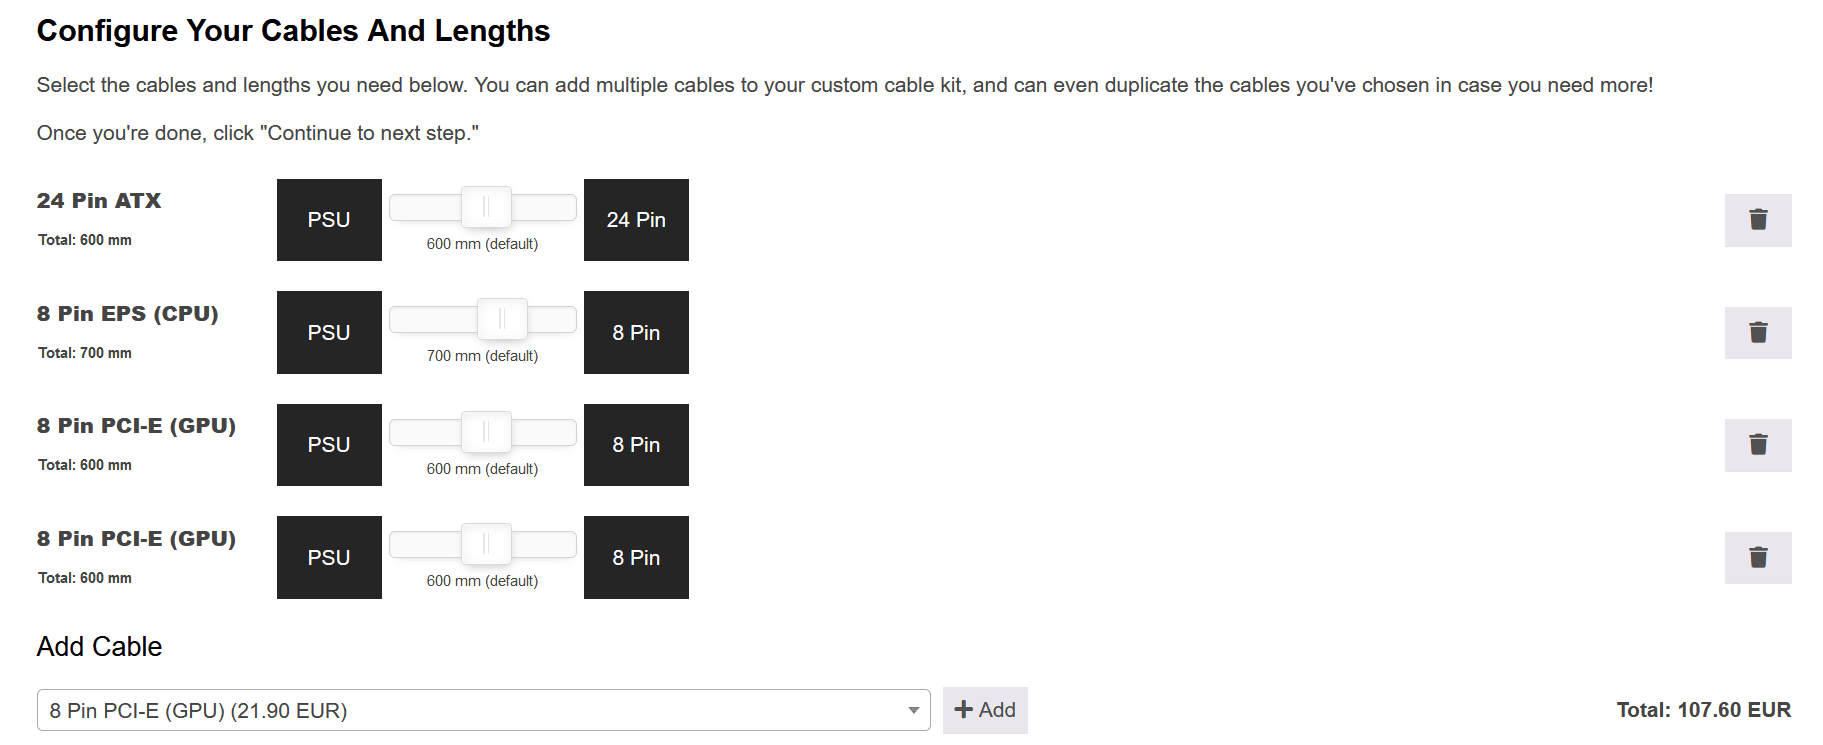
Task: Select the 8 Pin block in EPS (CPU) row
Action: click(636, 332)
